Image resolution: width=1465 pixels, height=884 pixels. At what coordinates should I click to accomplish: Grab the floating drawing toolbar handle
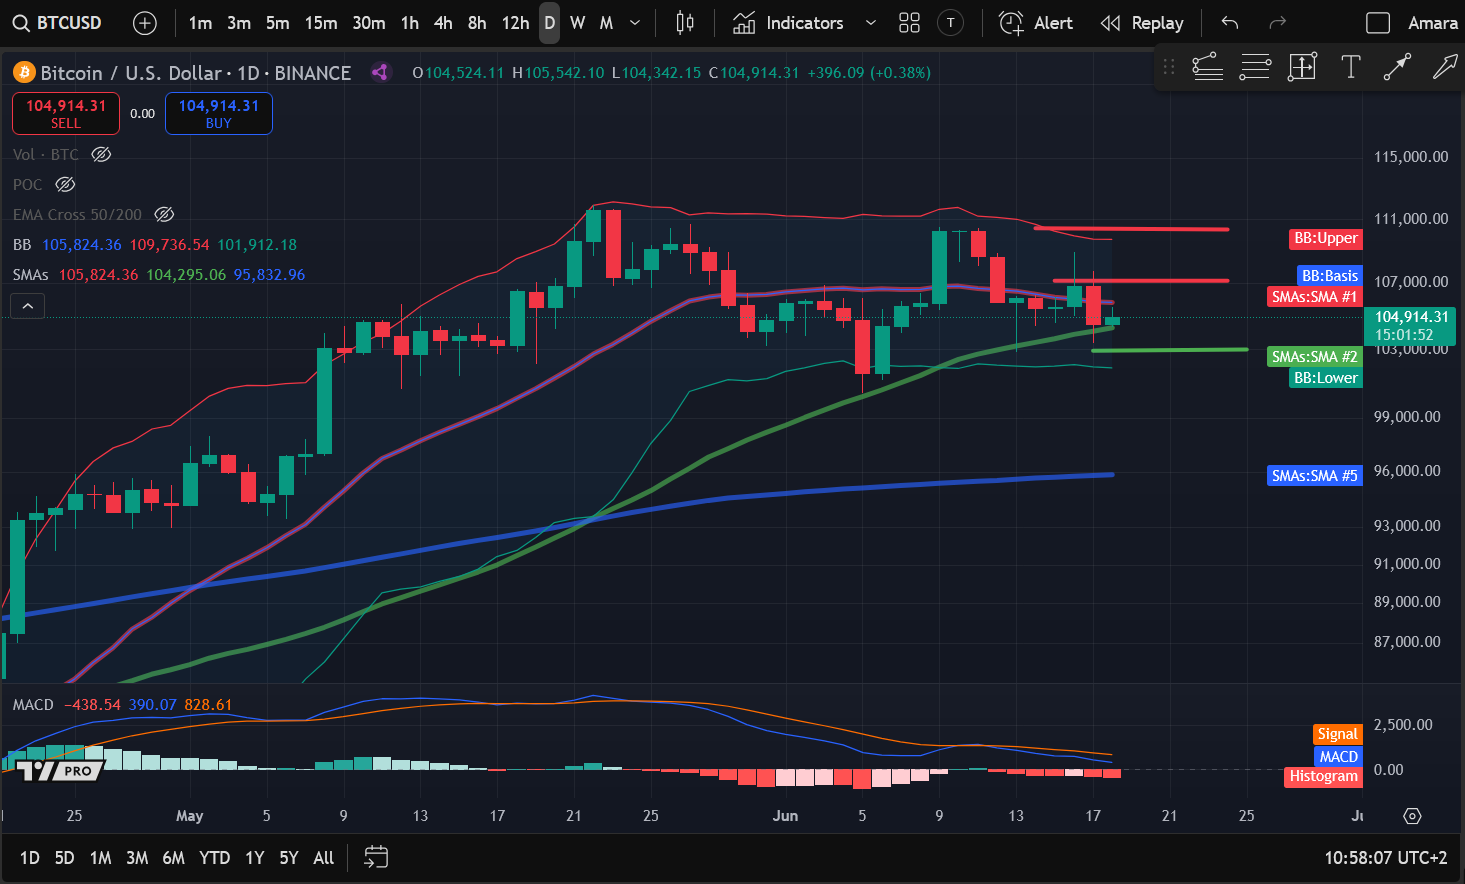(x=1168, y=67)
